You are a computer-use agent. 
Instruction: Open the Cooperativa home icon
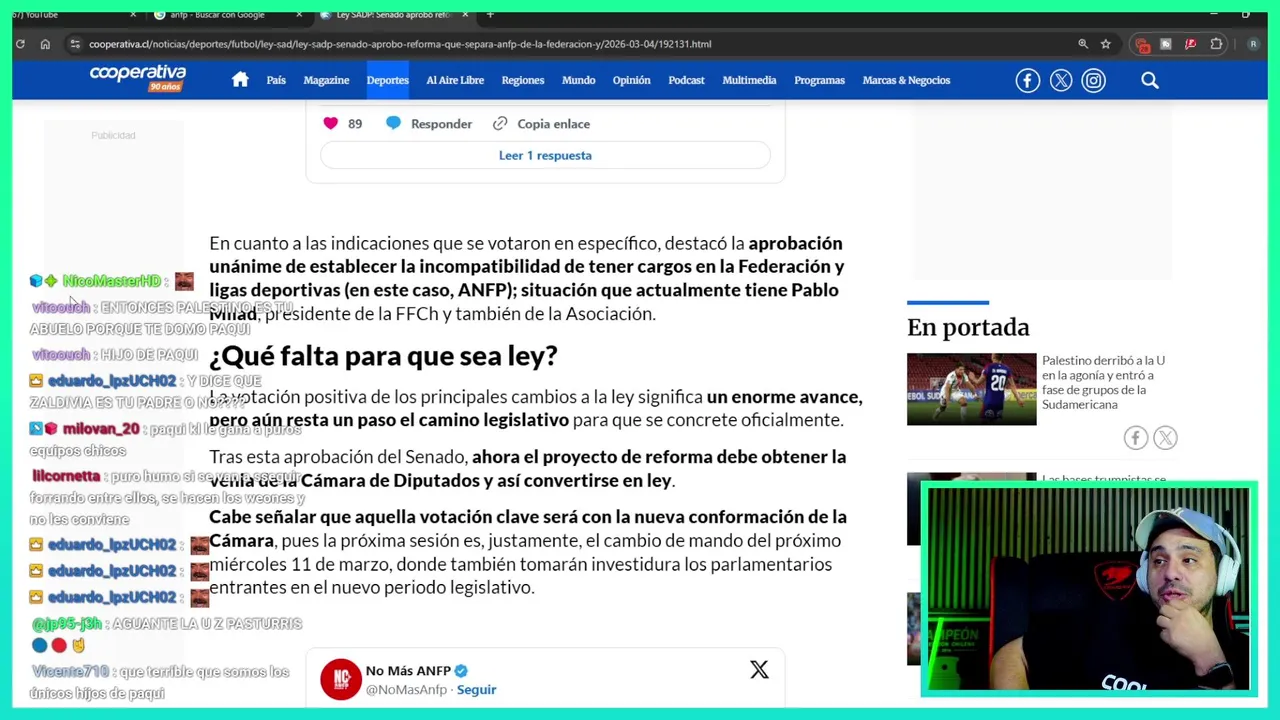pyautogui.click(x=240, y=80)
